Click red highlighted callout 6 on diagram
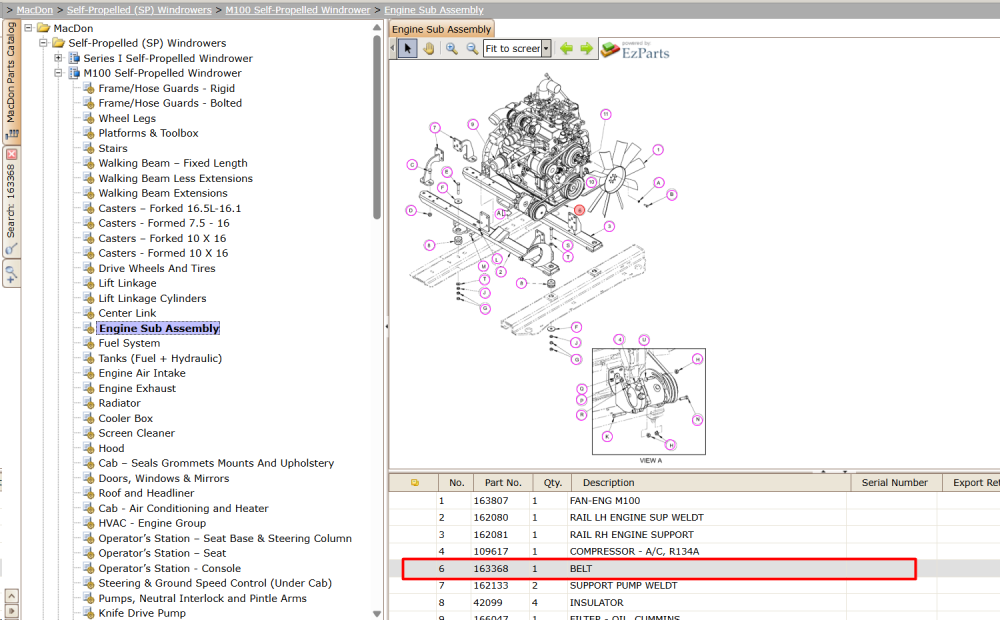Viewport: 1000px width, 620px height. click(579, 210)
